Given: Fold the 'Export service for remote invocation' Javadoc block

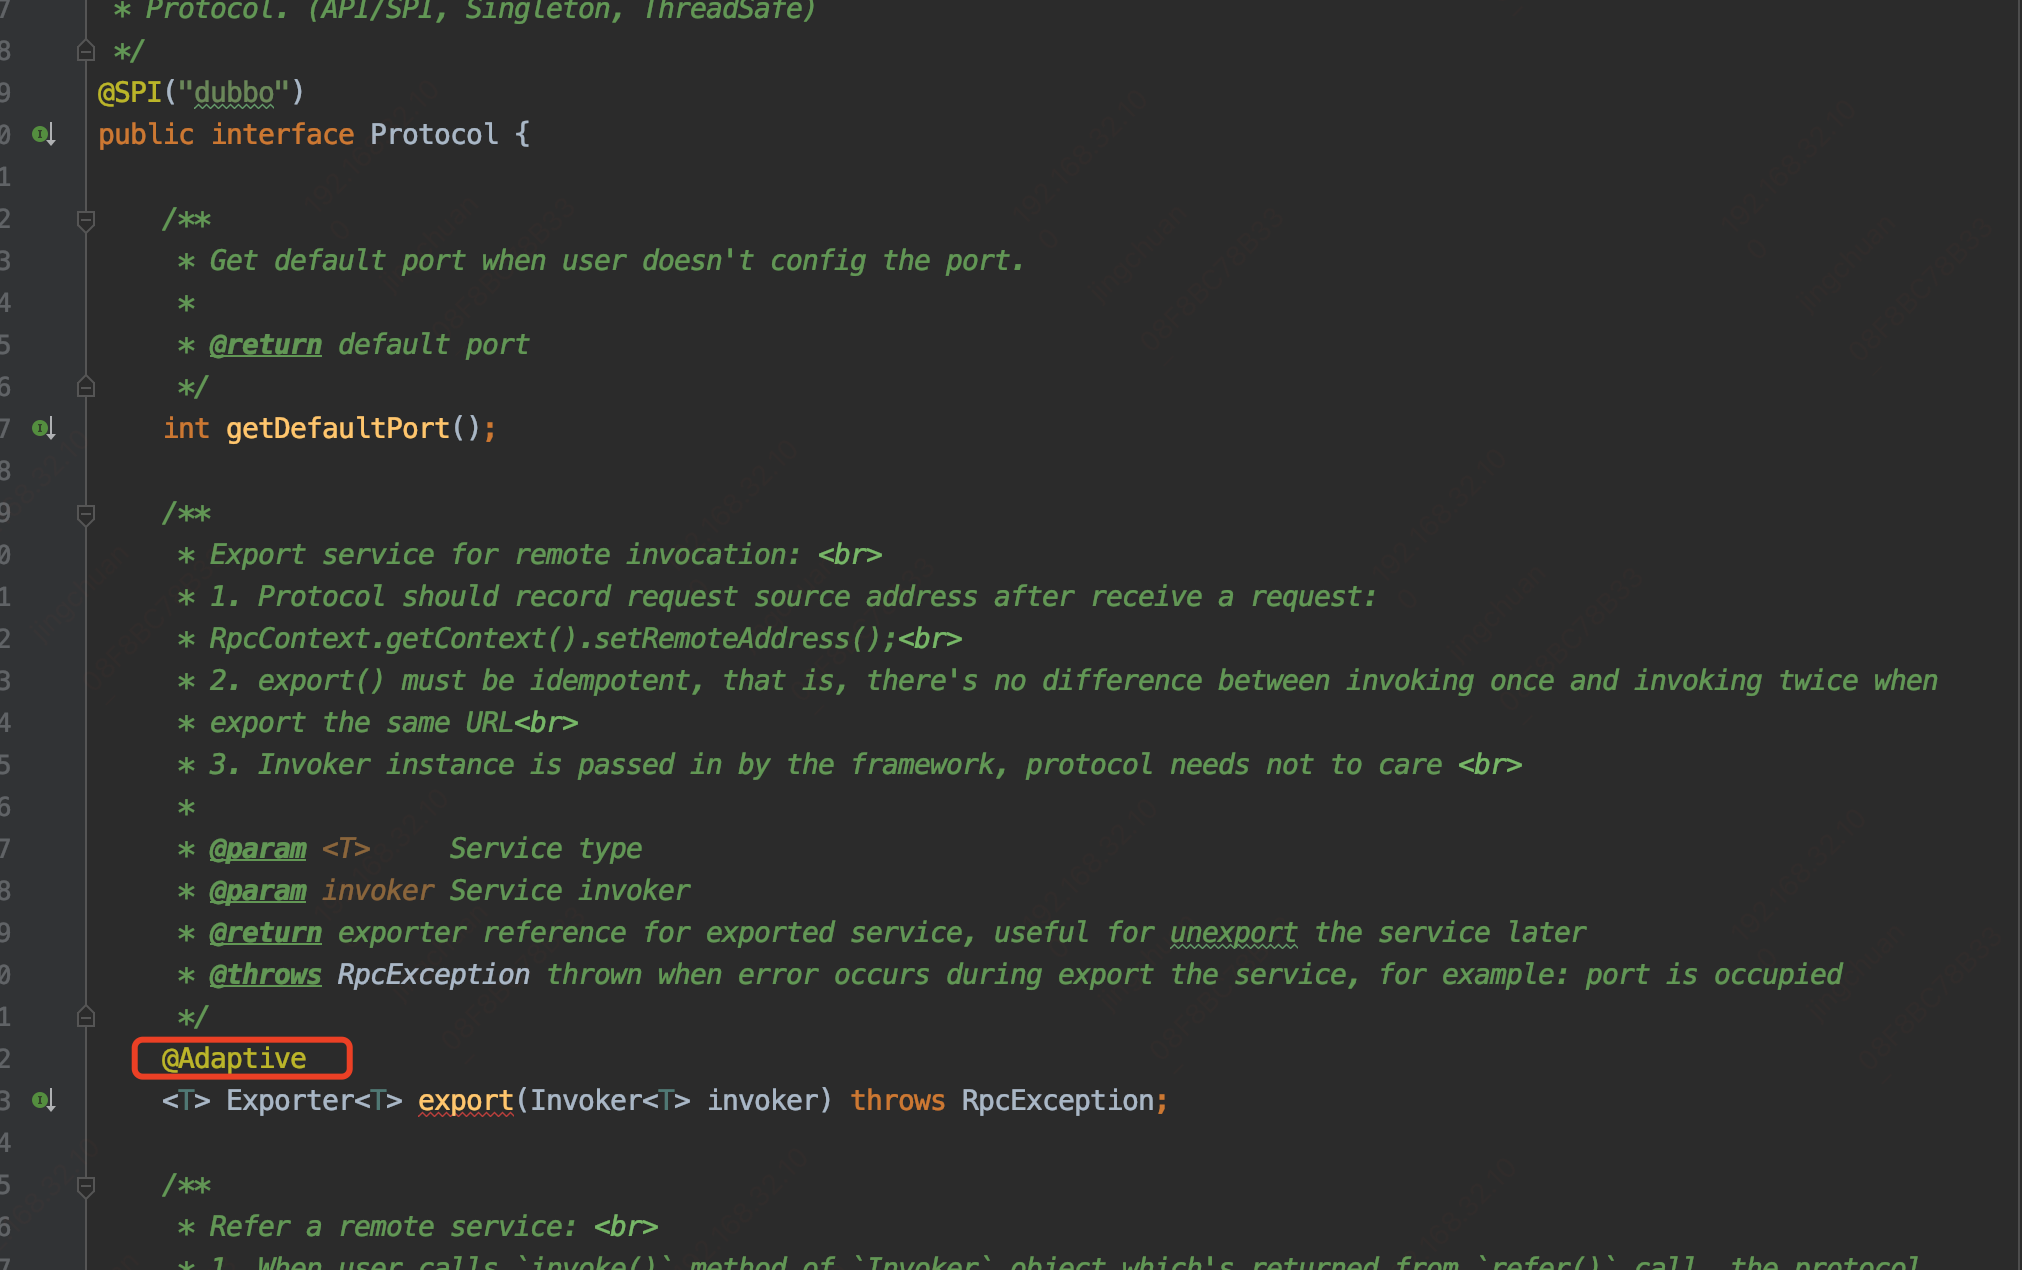Looking at the screenshot, I should 86,514.
